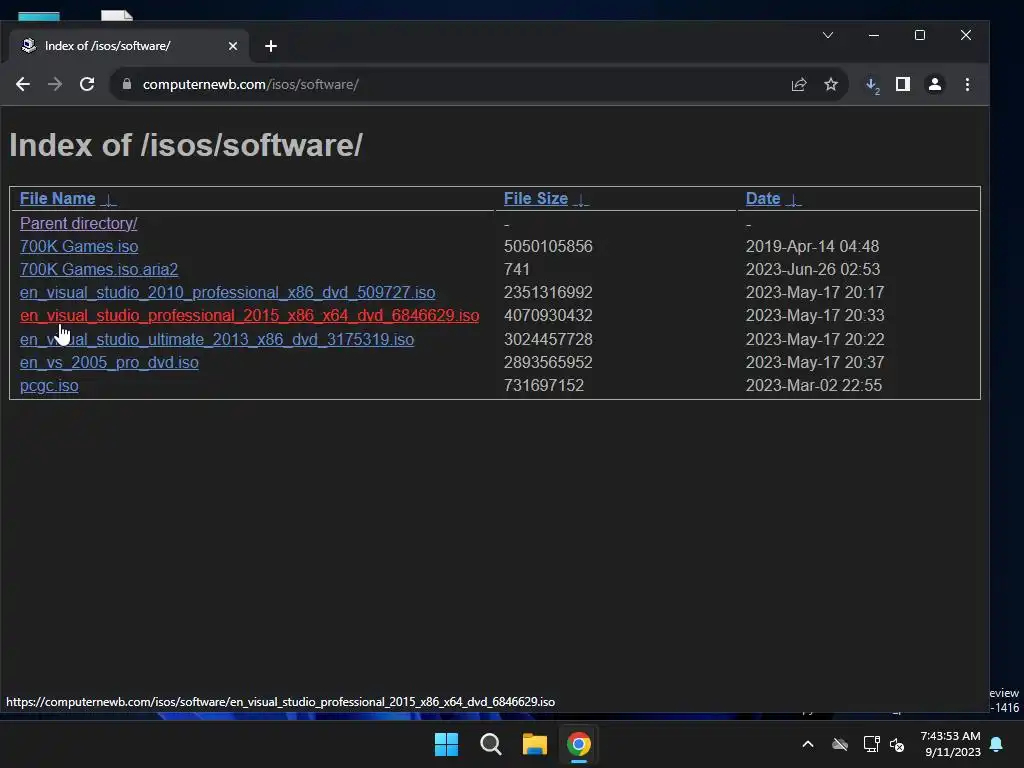
Task: Open Chrome's three-dot menu
Action: [x=967, y=84]
